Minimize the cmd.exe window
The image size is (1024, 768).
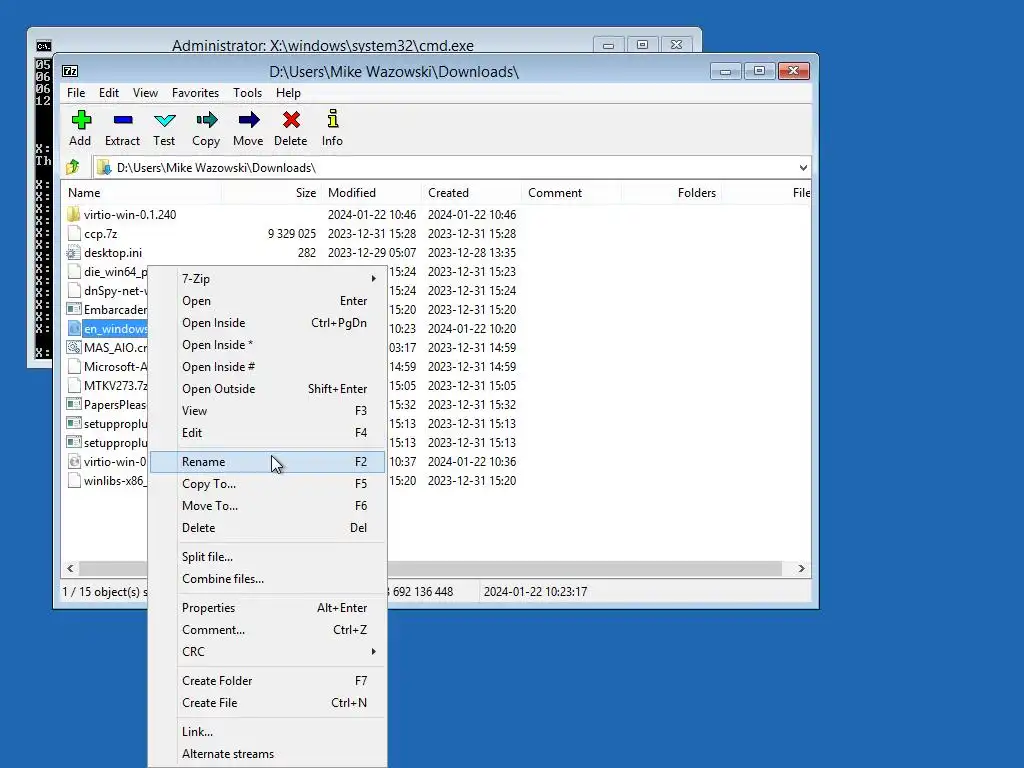tap(609, 45)
